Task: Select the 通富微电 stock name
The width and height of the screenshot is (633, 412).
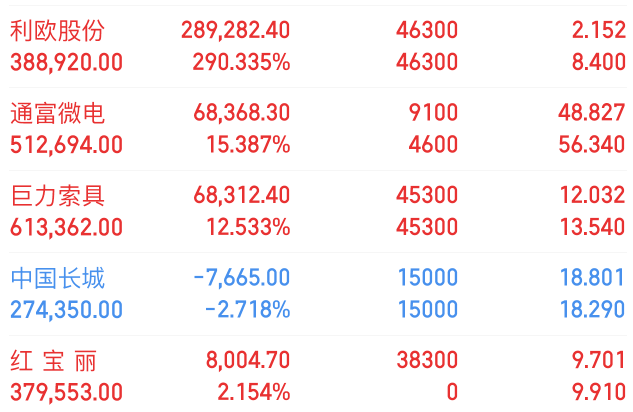Action: point(57,113)
